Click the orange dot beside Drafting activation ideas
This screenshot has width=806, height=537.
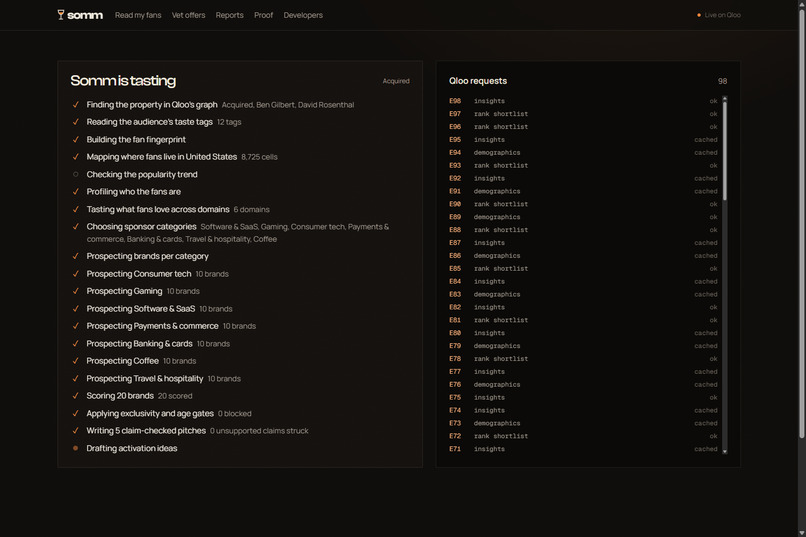(76, 448)
